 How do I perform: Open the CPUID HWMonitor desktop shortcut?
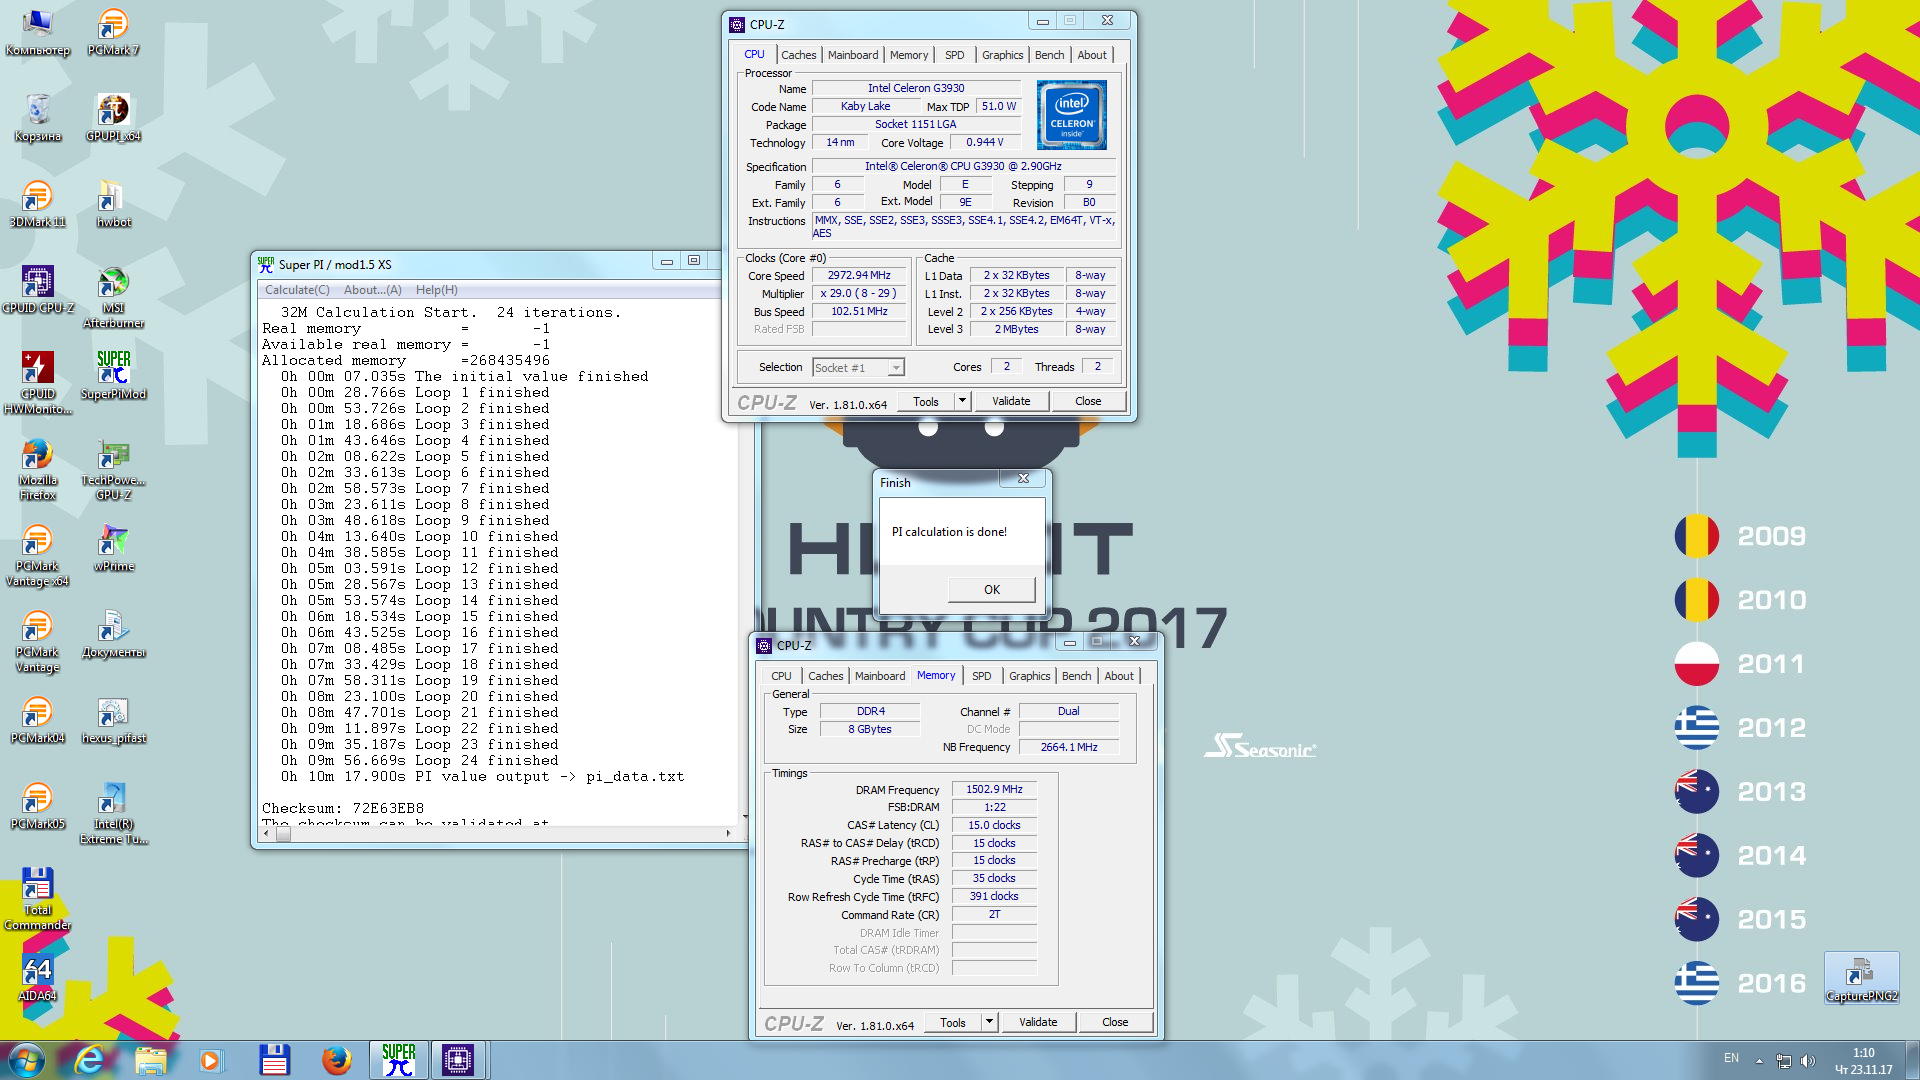point(38,383)
